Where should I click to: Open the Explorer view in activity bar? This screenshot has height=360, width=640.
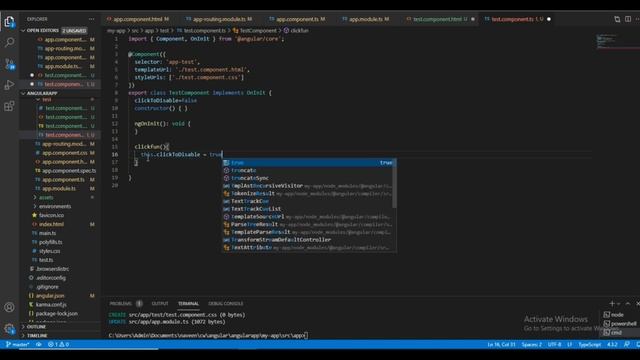click(x=9, y=21)
